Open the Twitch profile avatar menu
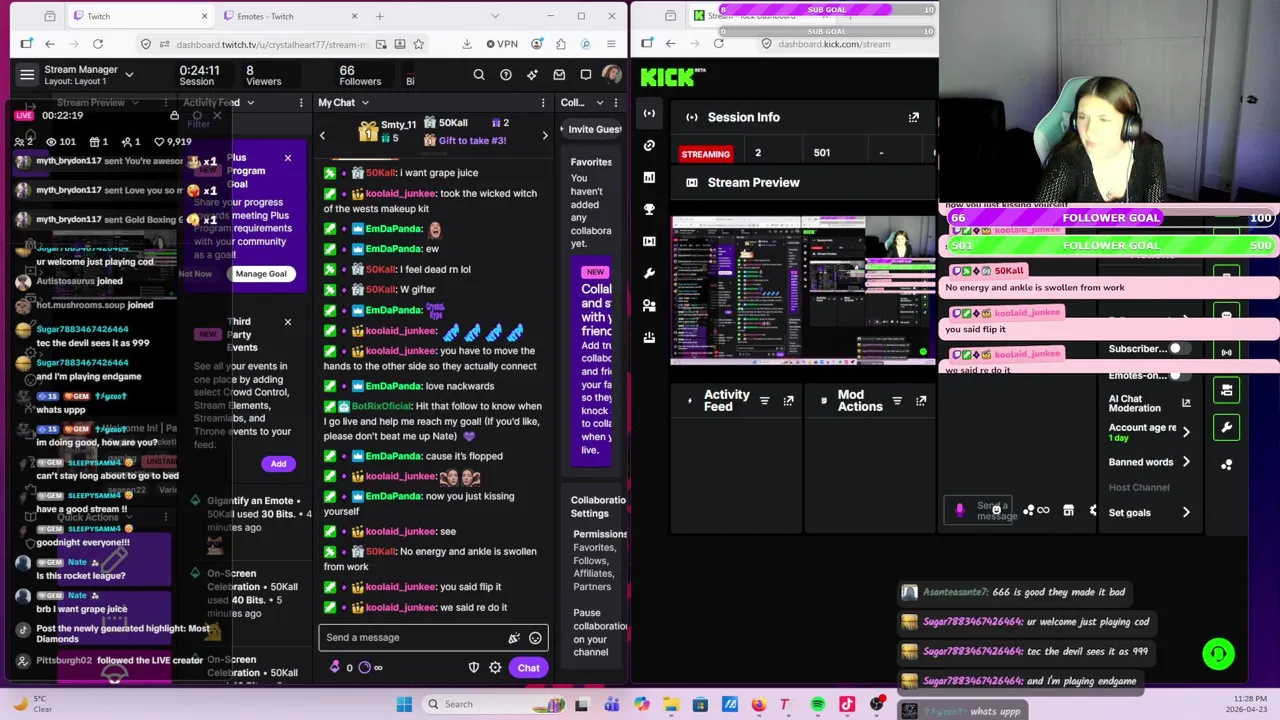Viewport: 1280px width, 720px height. tap(612, 75)
